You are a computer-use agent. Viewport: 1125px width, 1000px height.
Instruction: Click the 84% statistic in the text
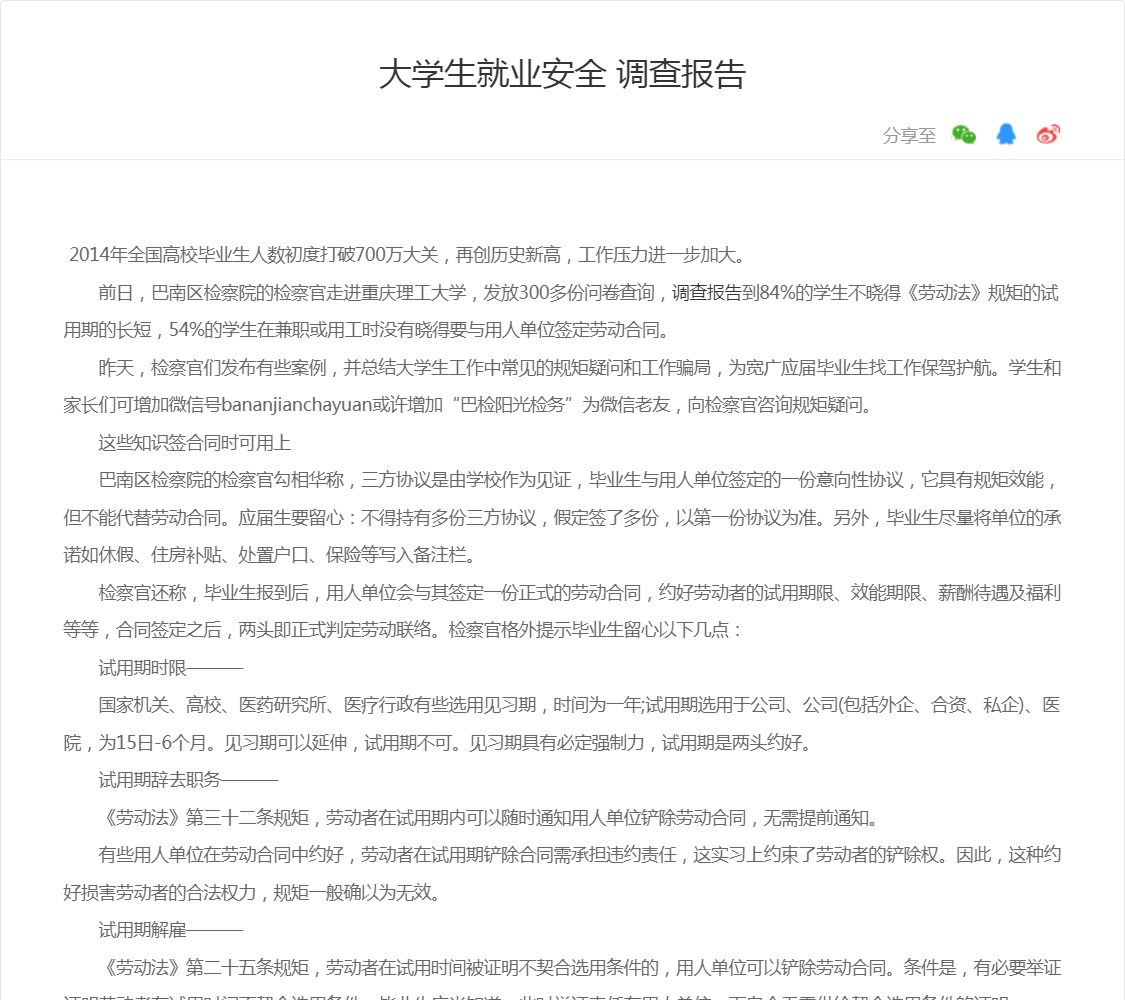776,293
